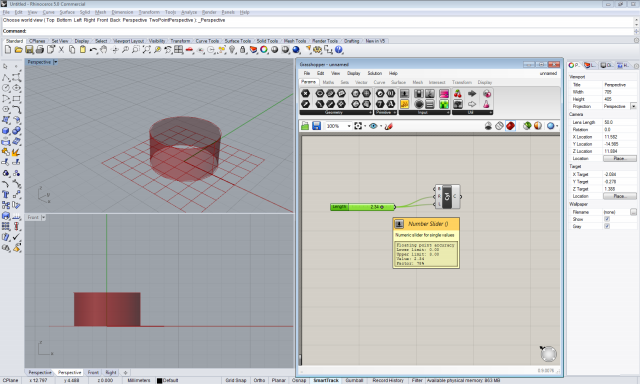Click the black arrow icon in Util group
The width and height of the screenshot is (640, 384).
472,93
